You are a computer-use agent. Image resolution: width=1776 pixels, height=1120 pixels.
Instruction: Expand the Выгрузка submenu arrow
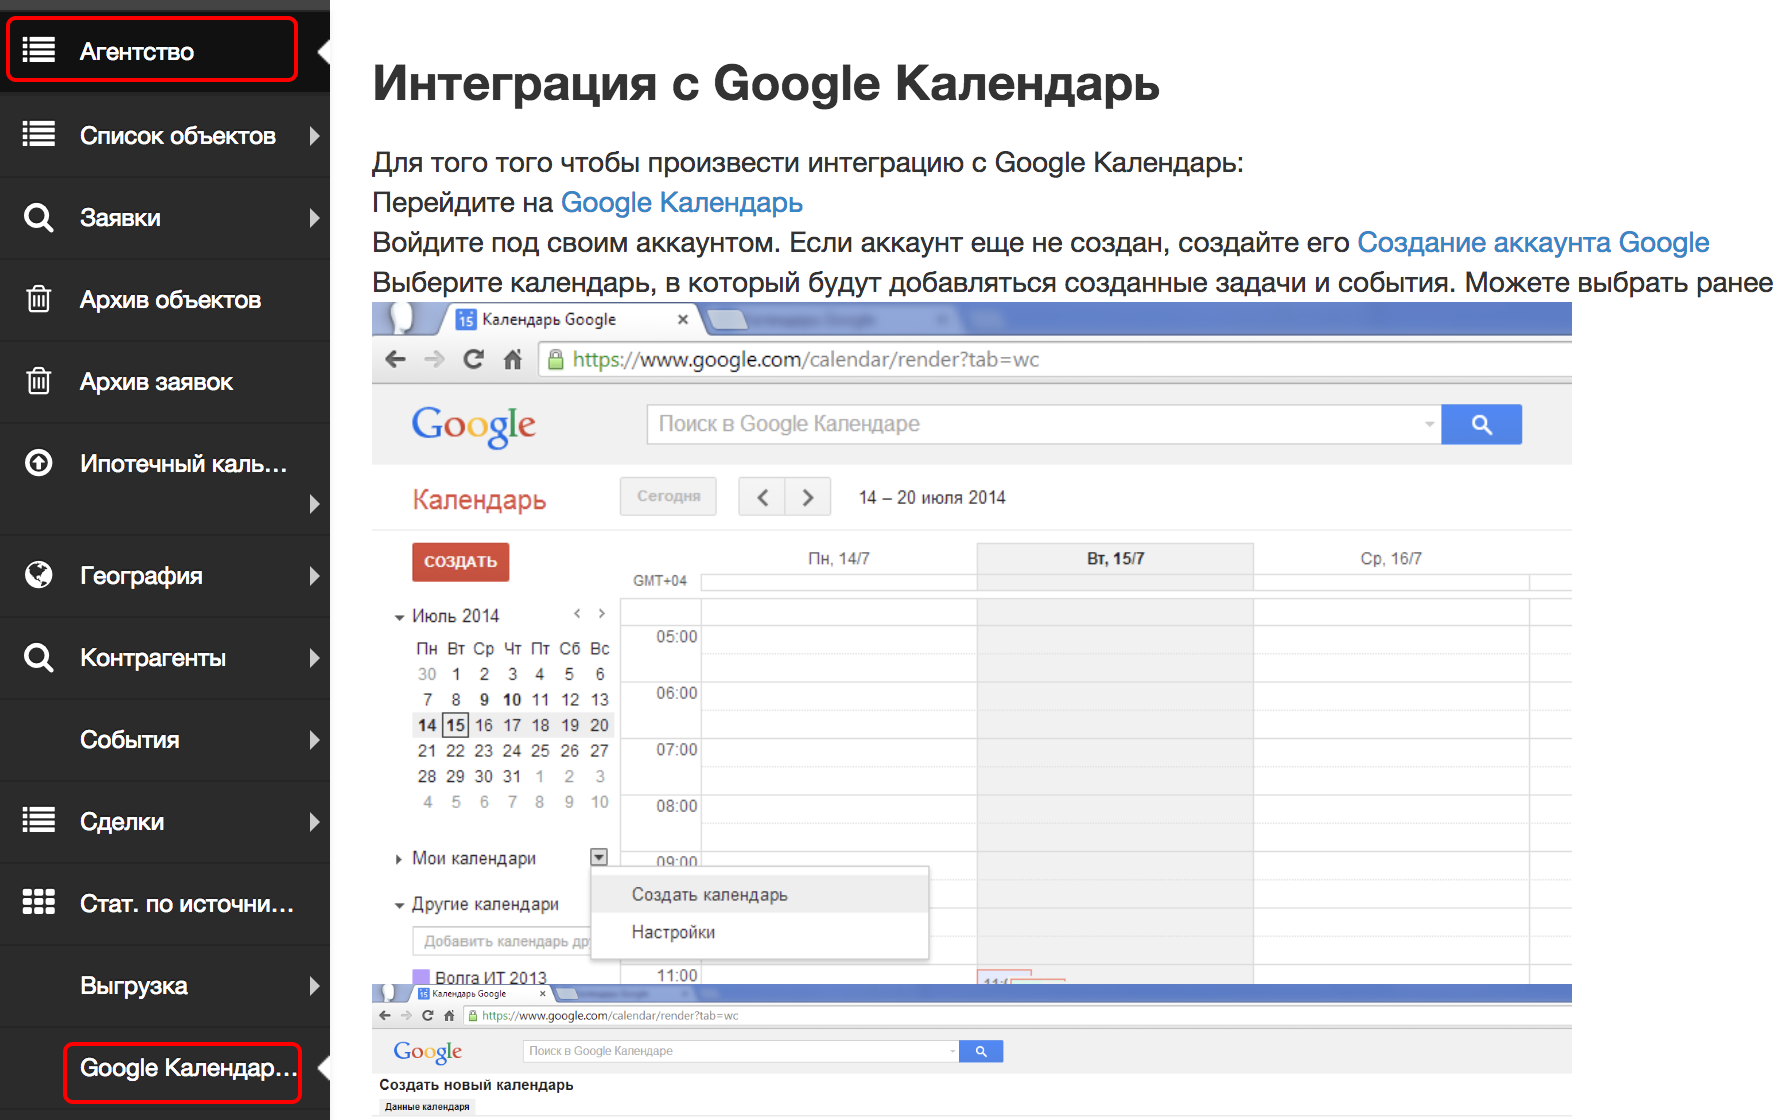pos(314,985)
